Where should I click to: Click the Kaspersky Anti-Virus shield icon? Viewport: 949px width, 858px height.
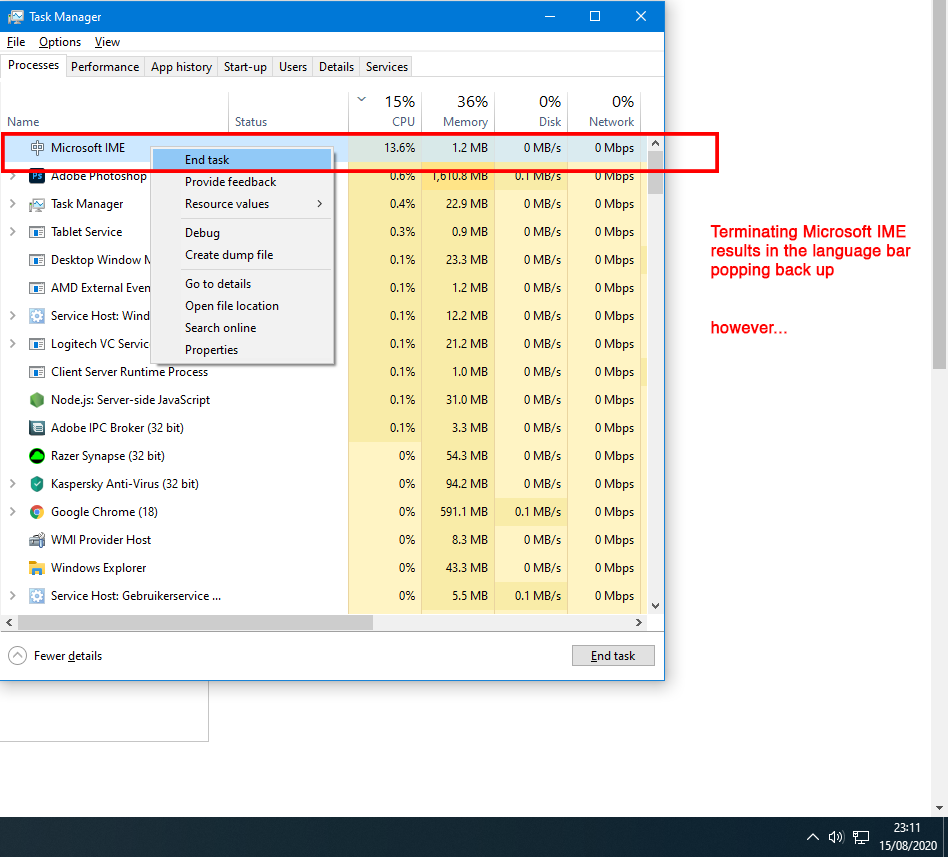pyautogui.click(x=37, y=484)
